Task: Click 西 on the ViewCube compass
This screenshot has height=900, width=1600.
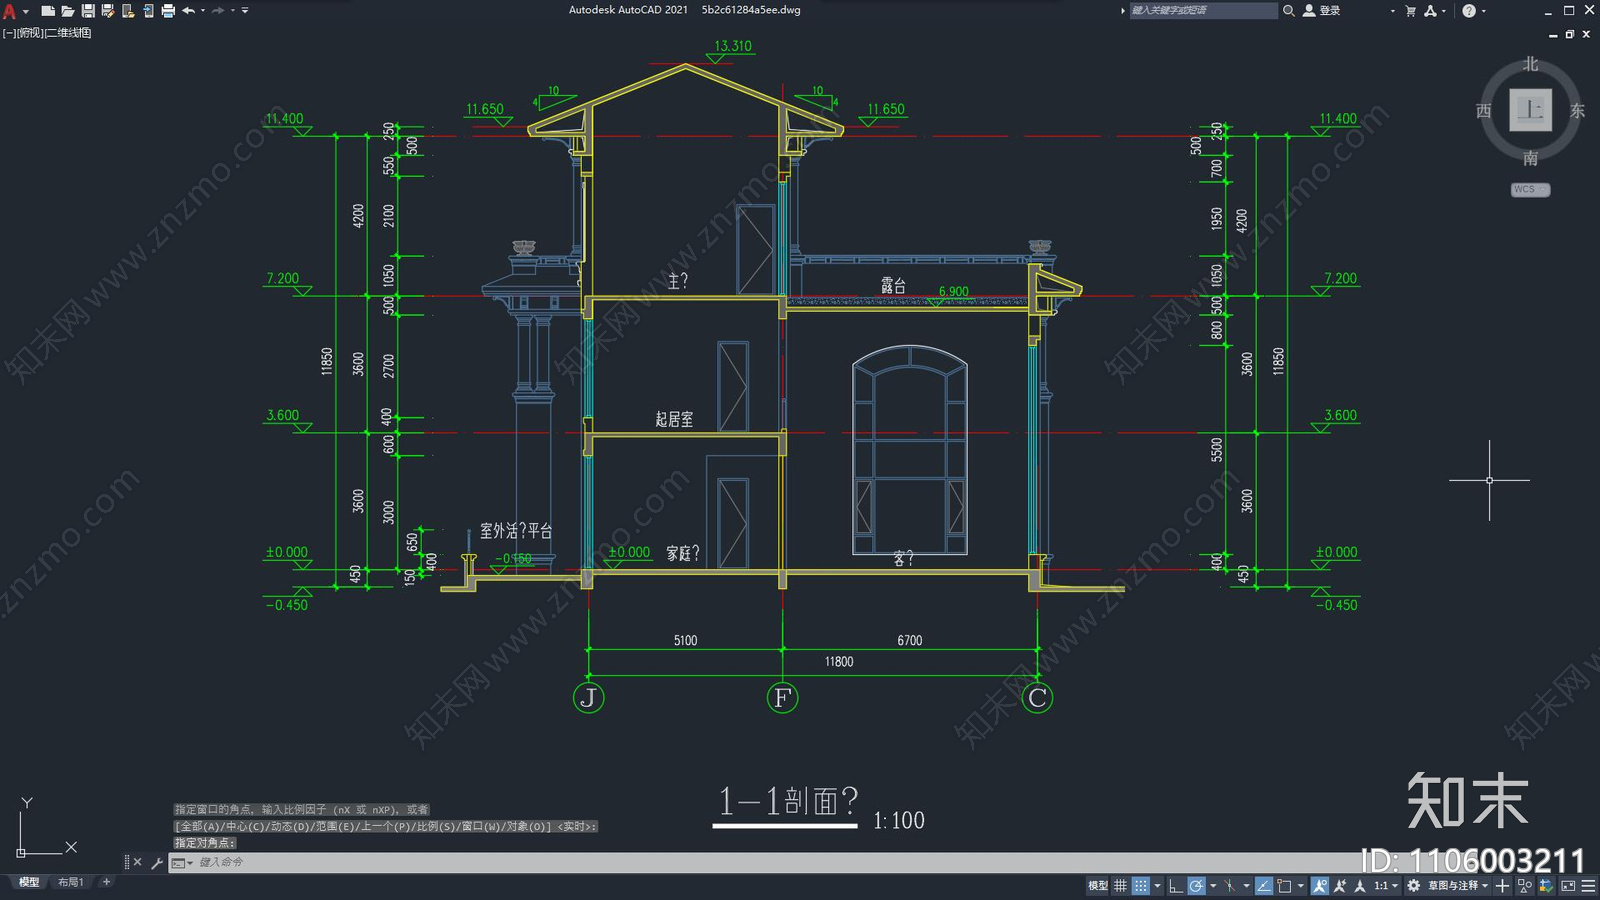Action: [x=1484, y=111]
